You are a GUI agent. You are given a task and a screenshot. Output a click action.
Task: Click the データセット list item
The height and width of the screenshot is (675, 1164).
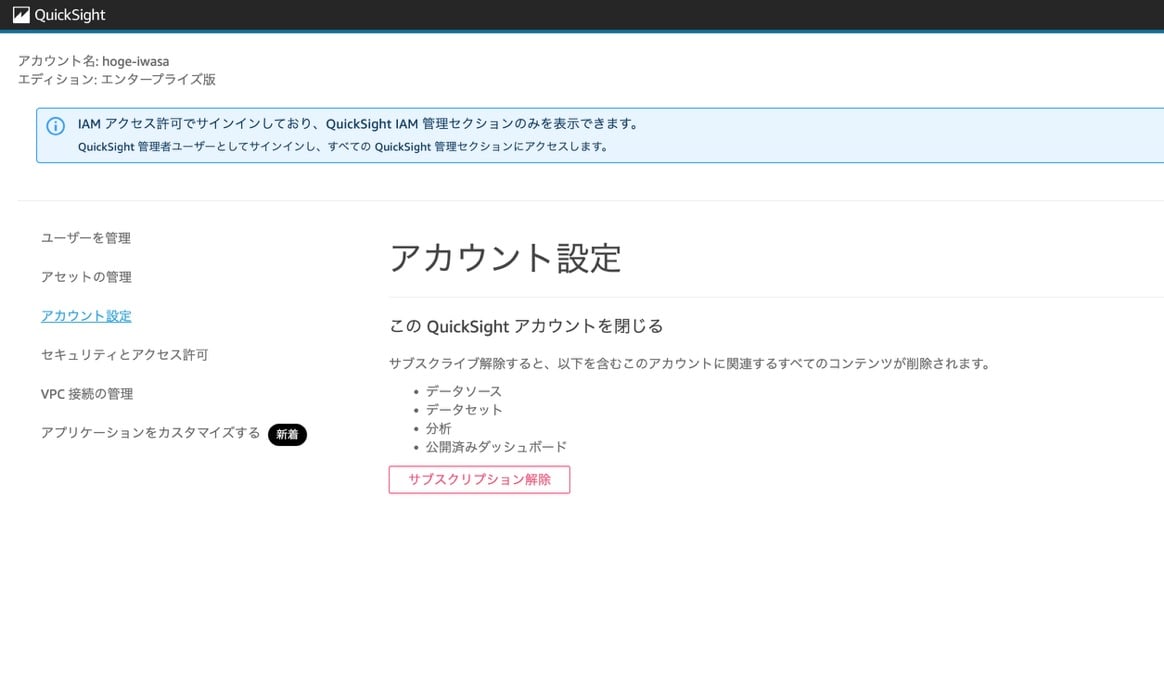[x=463, y=410]
